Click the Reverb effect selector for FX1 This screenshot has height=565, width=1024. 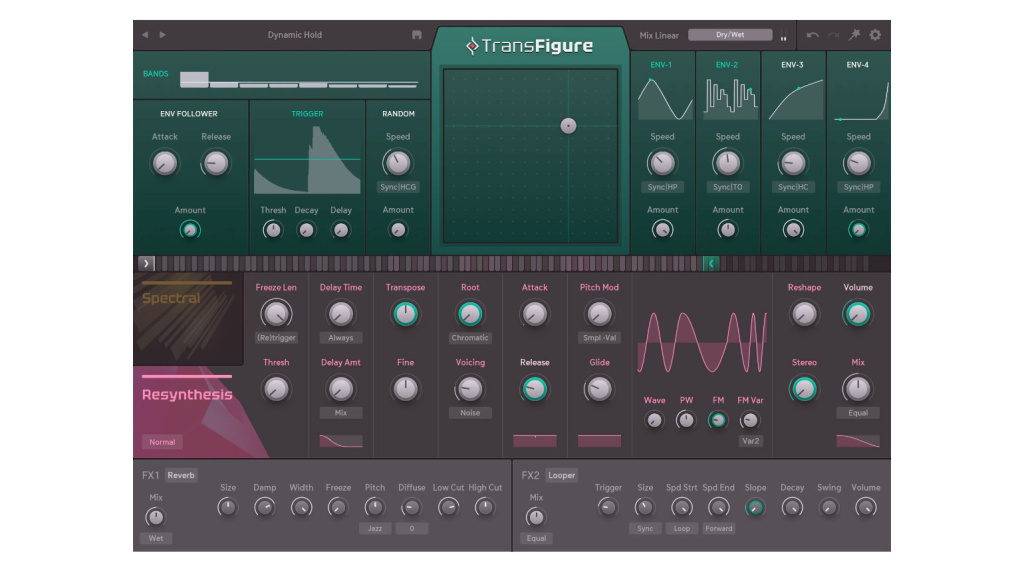181,476
